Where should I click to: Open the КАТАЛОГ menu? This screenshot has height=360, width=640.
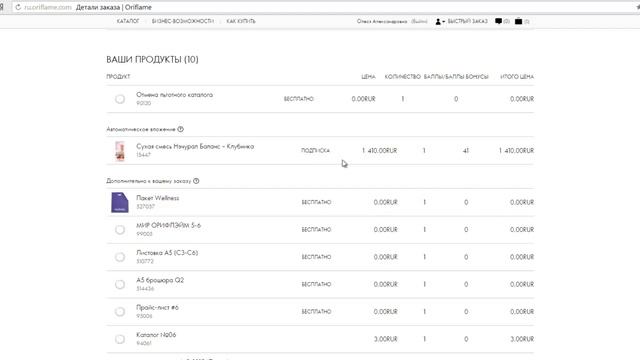pos(128,21)
